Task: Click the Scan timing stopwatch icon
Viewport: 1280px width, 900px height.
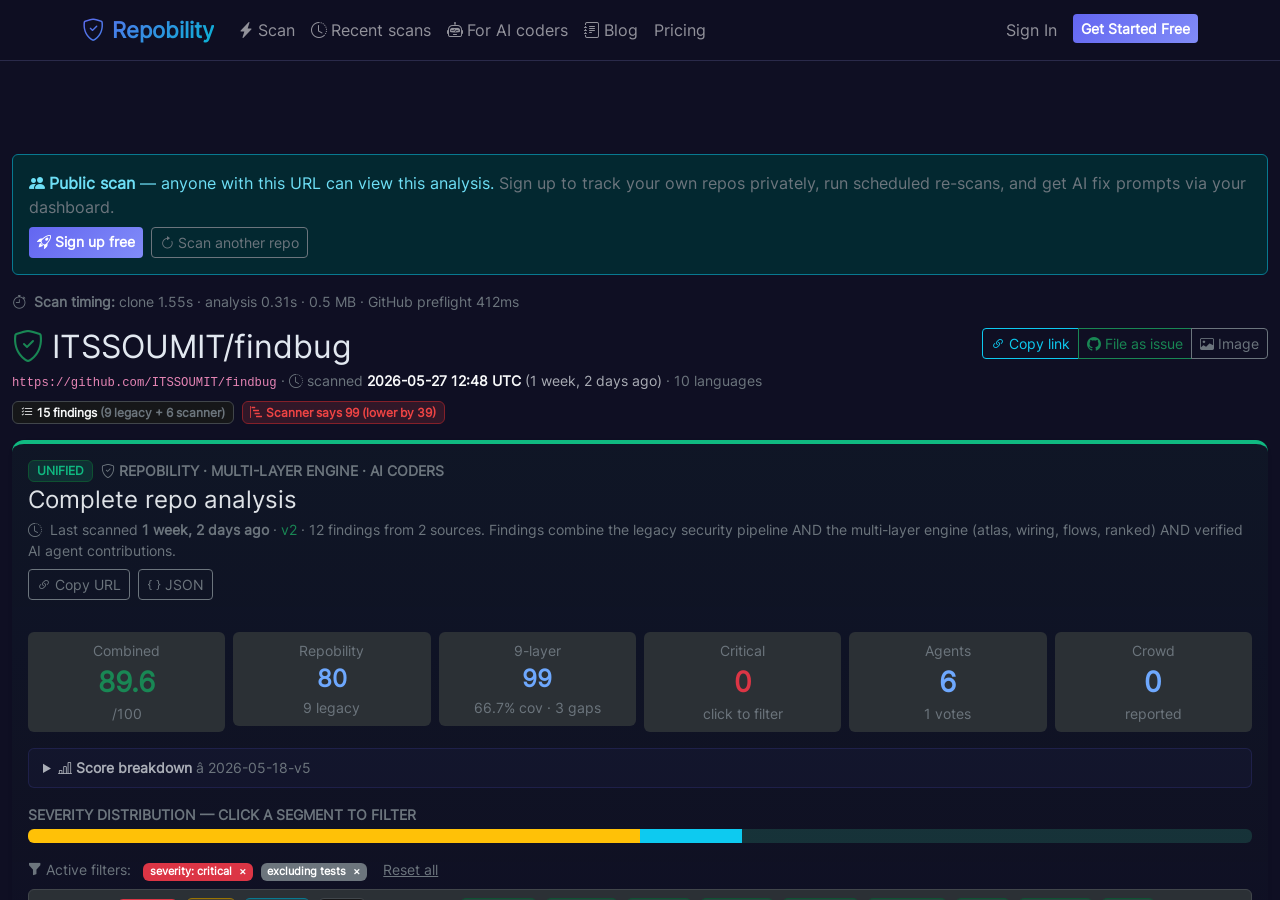Action: tap(20, 302)
